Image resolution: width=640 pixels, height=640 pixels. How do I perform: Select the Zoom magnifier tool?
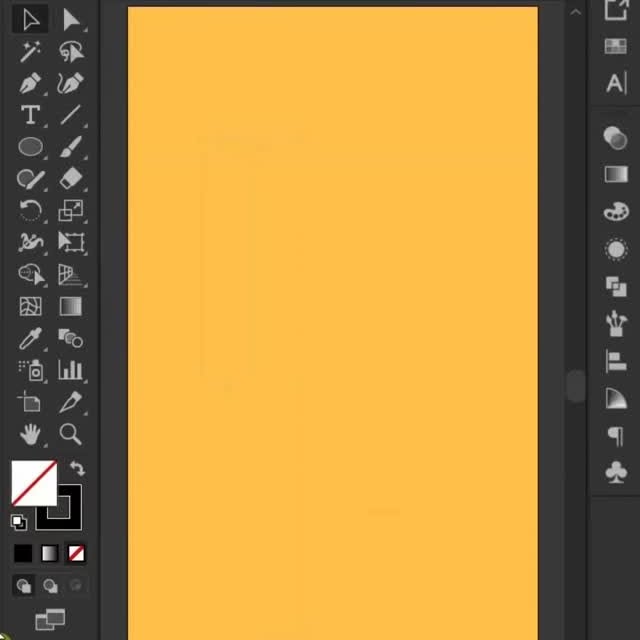70,434
